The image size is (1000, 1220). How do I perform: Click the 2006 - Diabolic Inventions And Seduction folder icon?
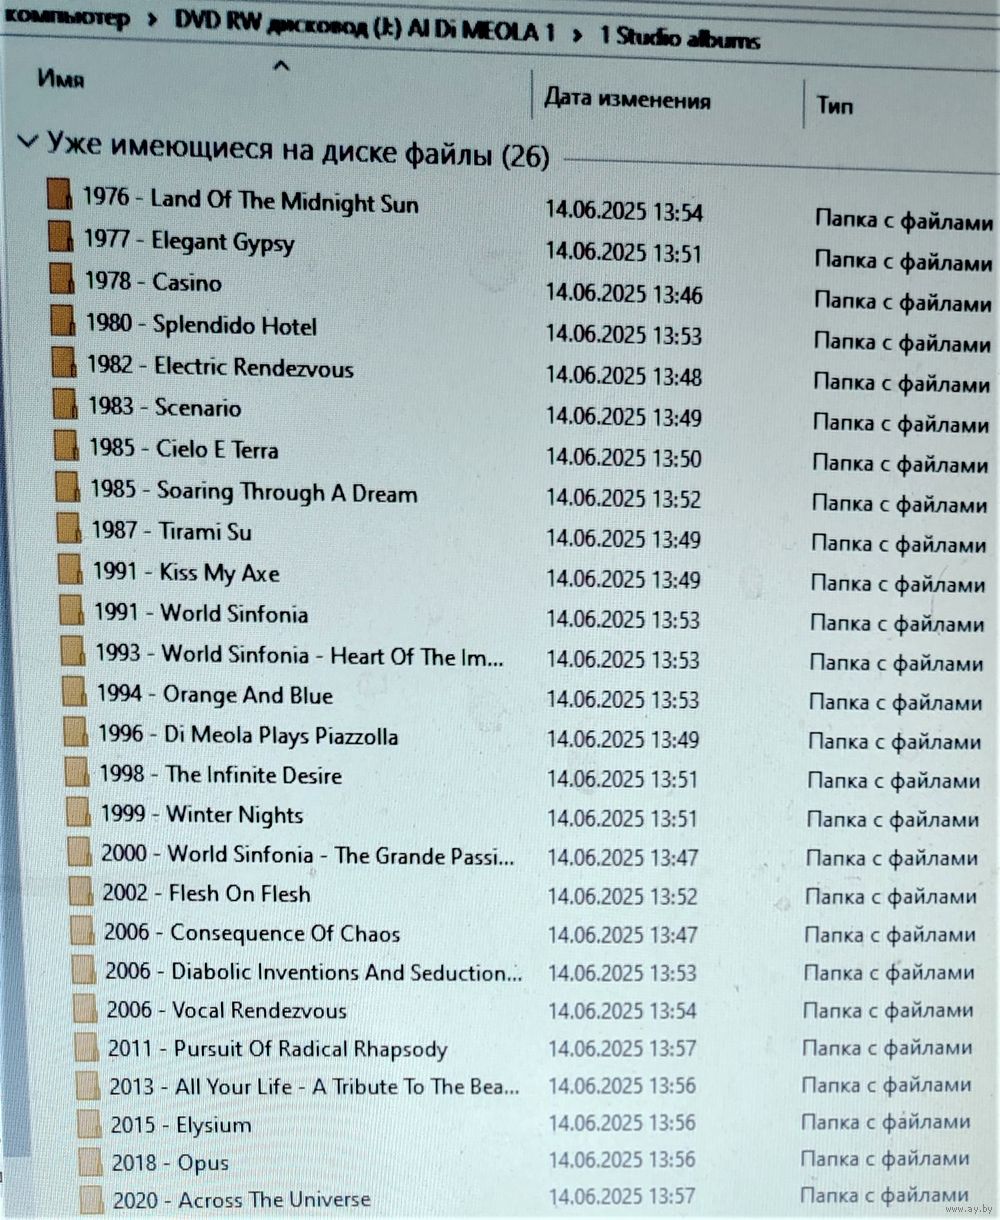point(84,969)
